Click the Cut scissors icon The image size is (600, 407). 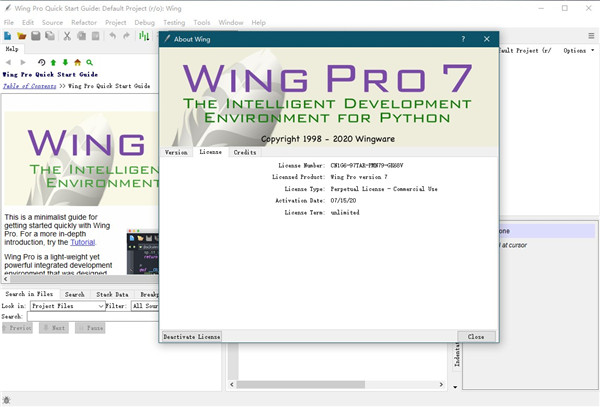(x=67, y=36)
